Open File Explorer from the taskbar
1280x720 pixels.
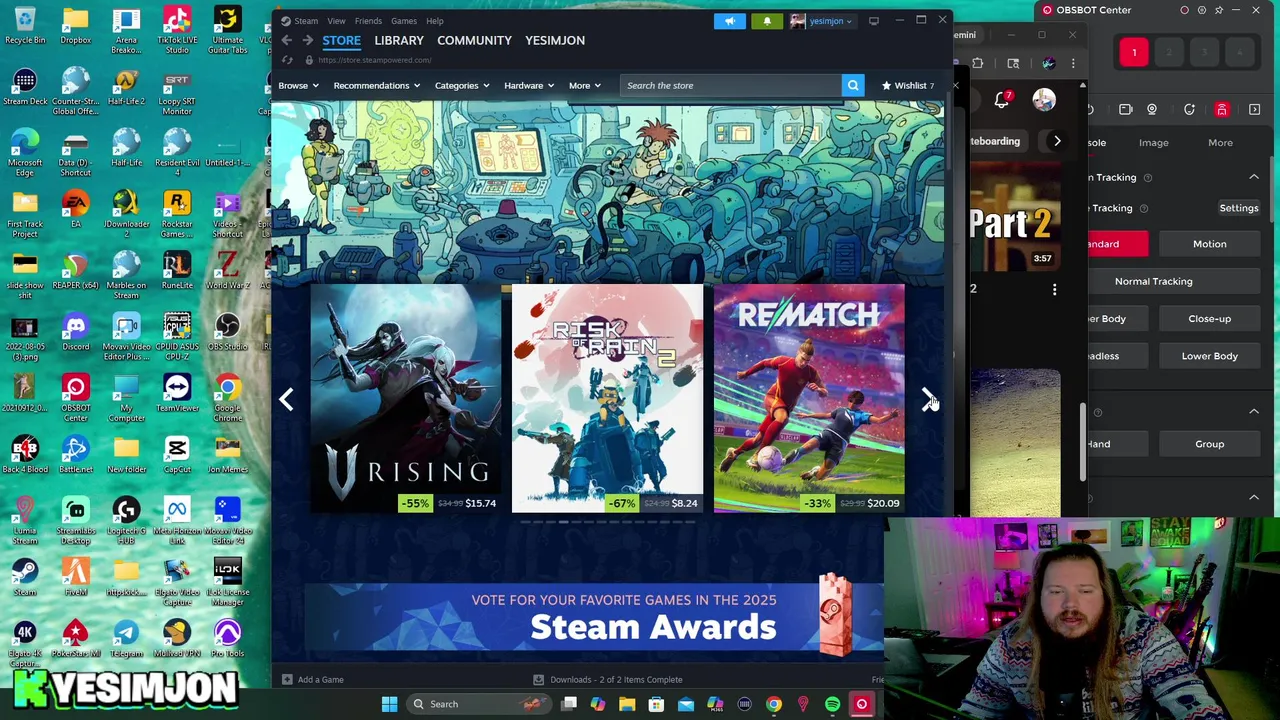[x=627, y=704]
